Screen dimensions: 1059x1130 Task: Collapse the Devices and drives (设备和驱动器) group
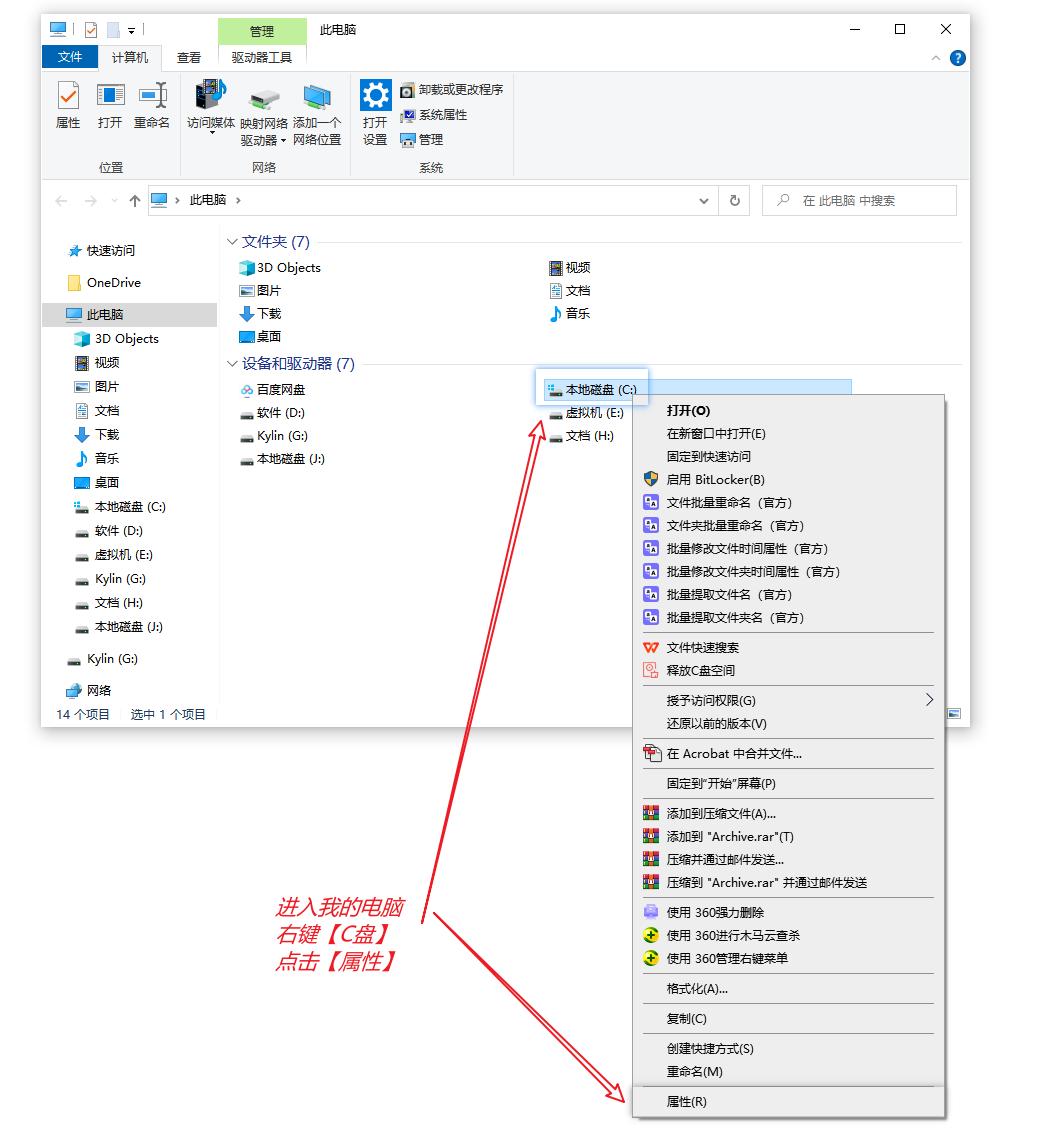point(232,364)
